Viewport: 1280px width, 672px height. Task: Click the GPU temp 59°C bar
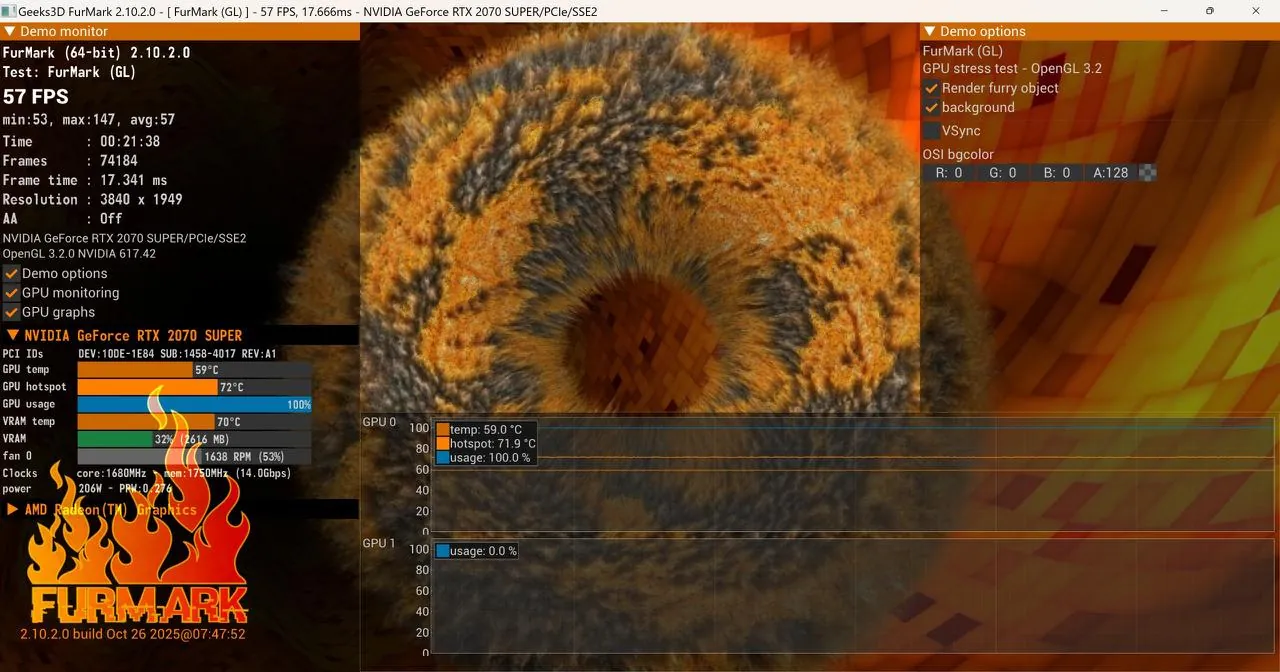pos(194,370)
